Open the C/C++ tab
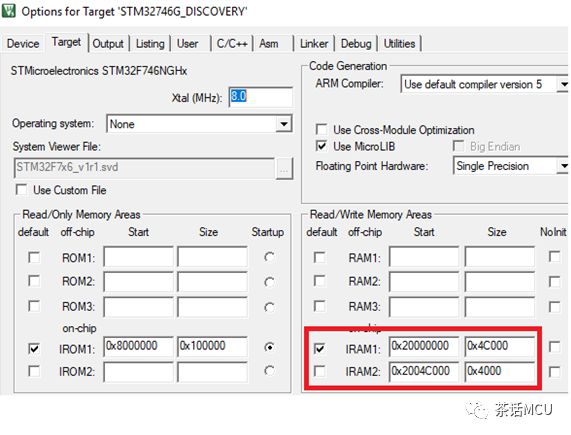Image resolution: width=571 pixels, height=435 pixels. point(232,44)
